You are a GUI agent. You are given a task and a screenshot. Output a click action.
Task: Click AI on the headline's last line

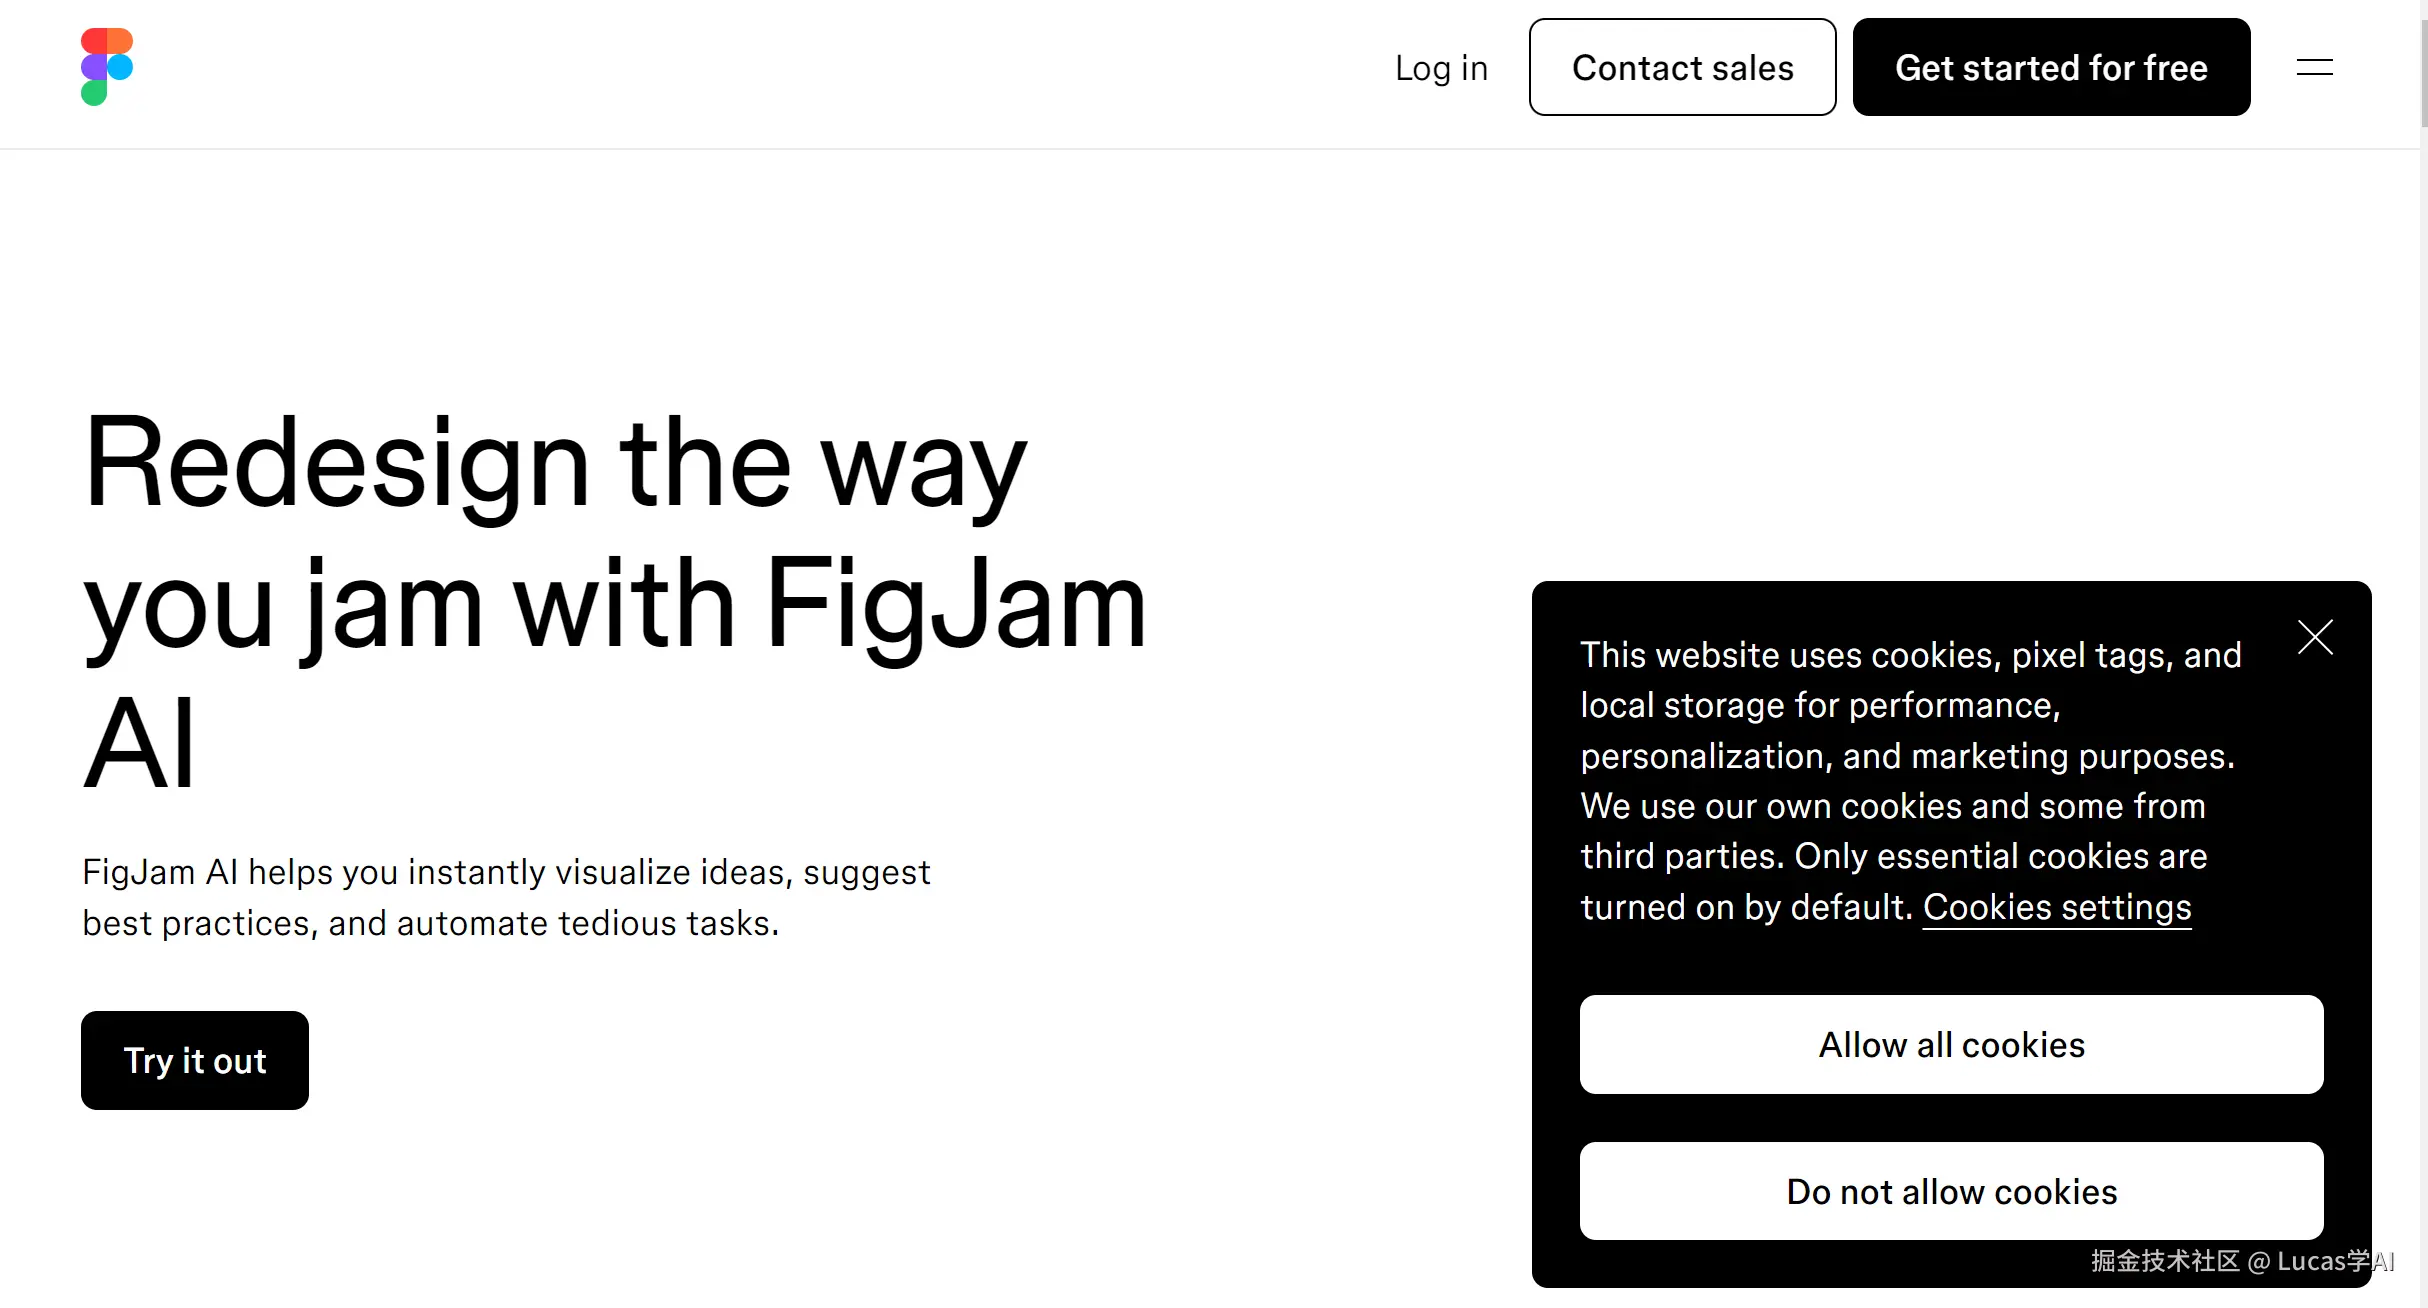[139, 743]
